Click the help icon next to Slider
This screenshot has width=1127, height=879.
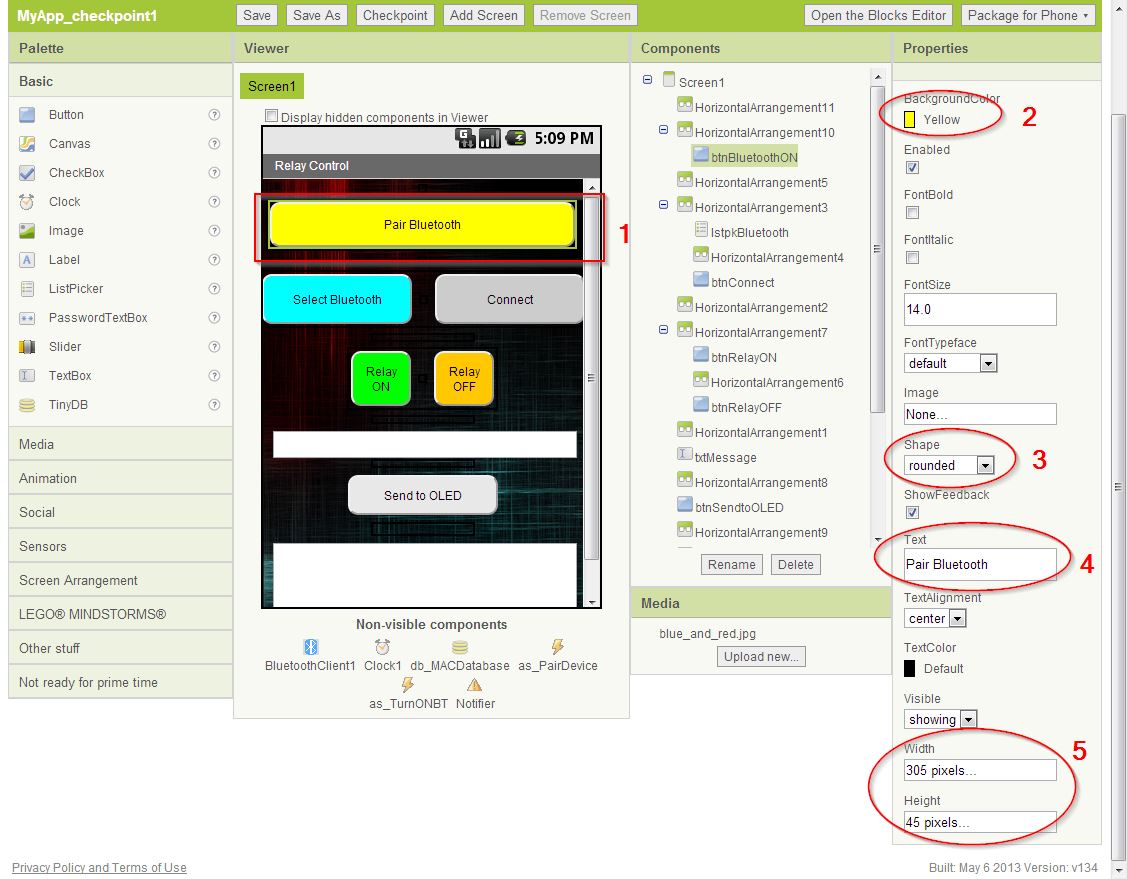(x=214, y=347)
